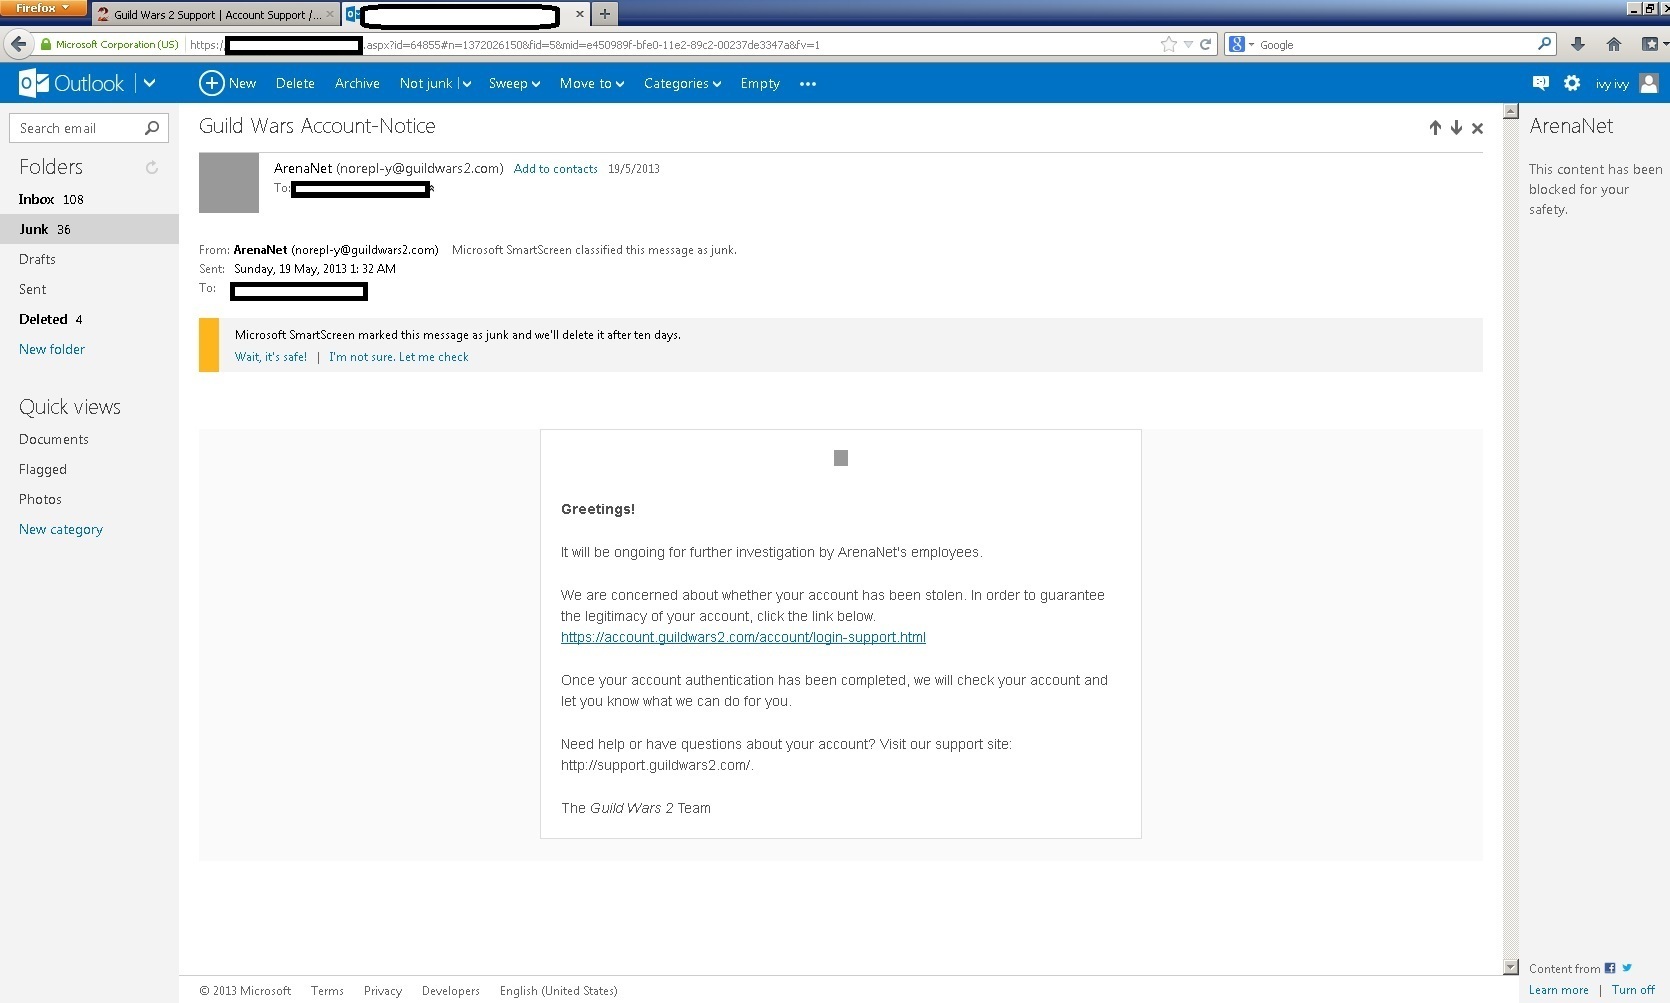Create a New folder
This screenshot has width=1670, height=1003.
coord(52,349)
